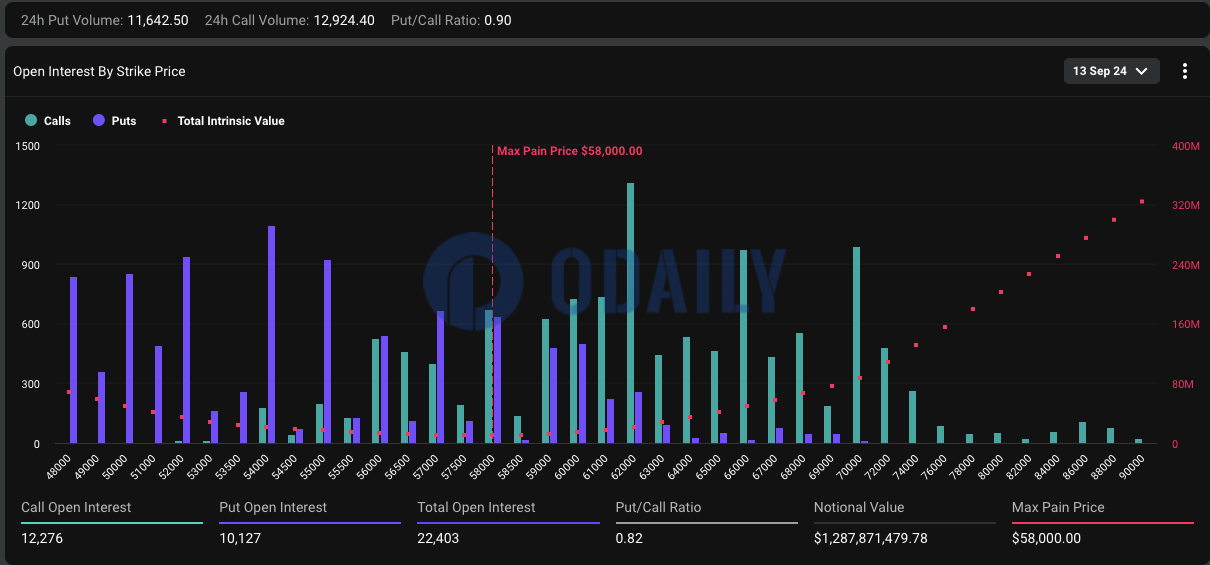Click the put bar at strike 55000
1210x565 pixels.
click(327, 352)
